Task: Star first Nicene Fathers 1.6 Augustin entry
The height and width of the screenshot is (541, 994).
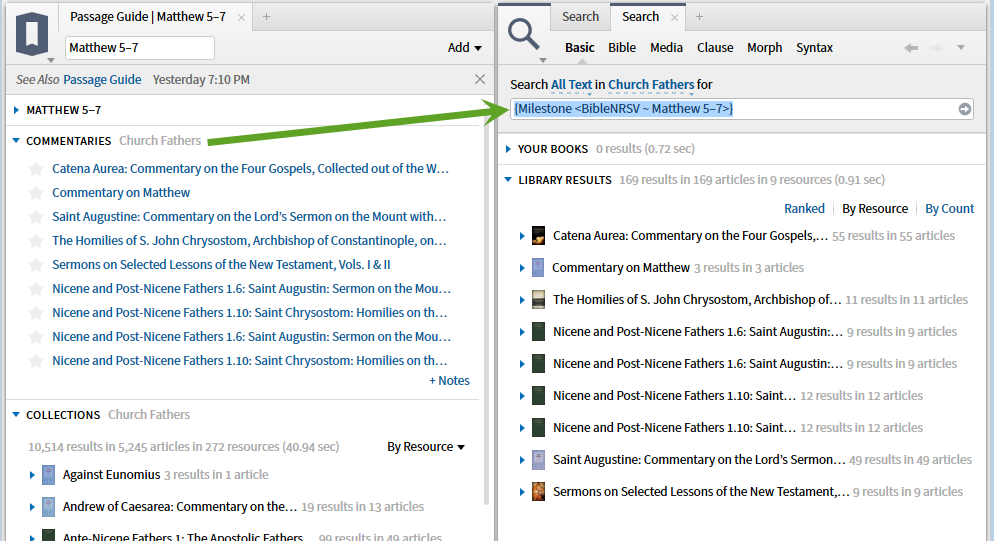Action: point(36,289)
